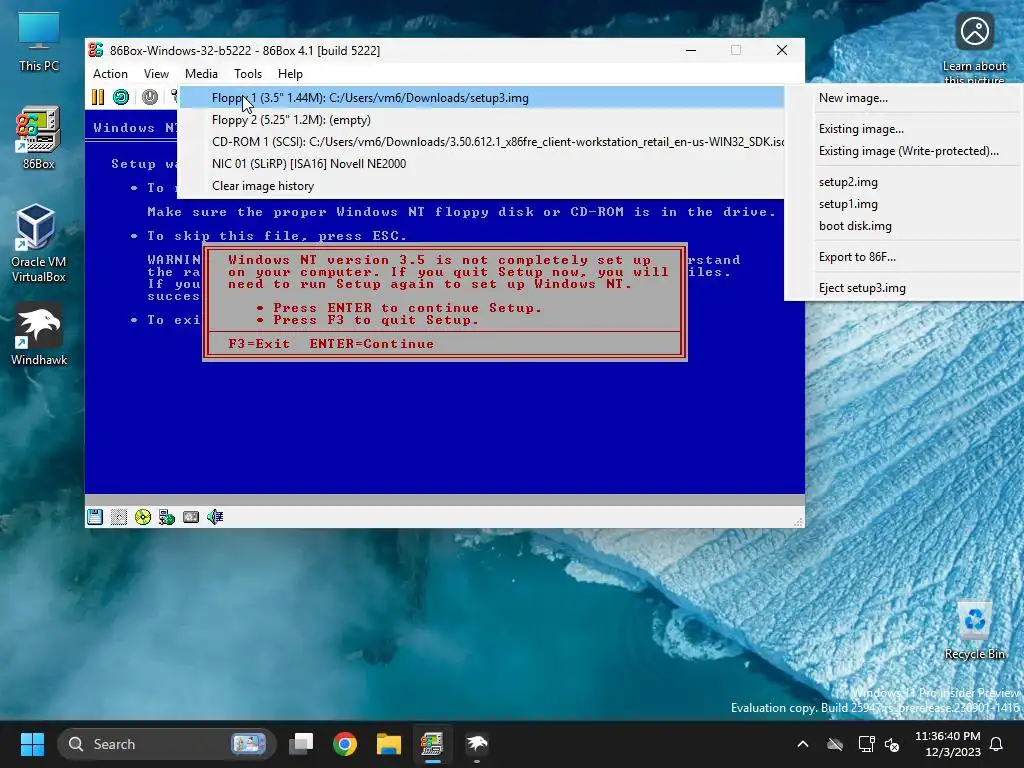Click the Windhawk taskbar button
1024x768 pixels.
pos(476,744)
